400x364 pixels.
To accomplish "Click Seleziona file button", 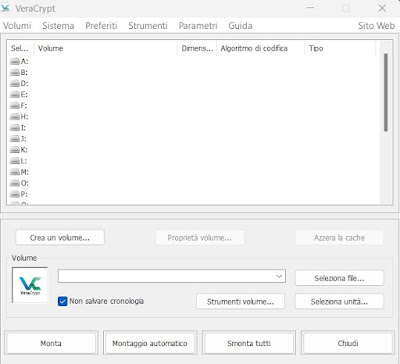I will (x=339, y=278).
